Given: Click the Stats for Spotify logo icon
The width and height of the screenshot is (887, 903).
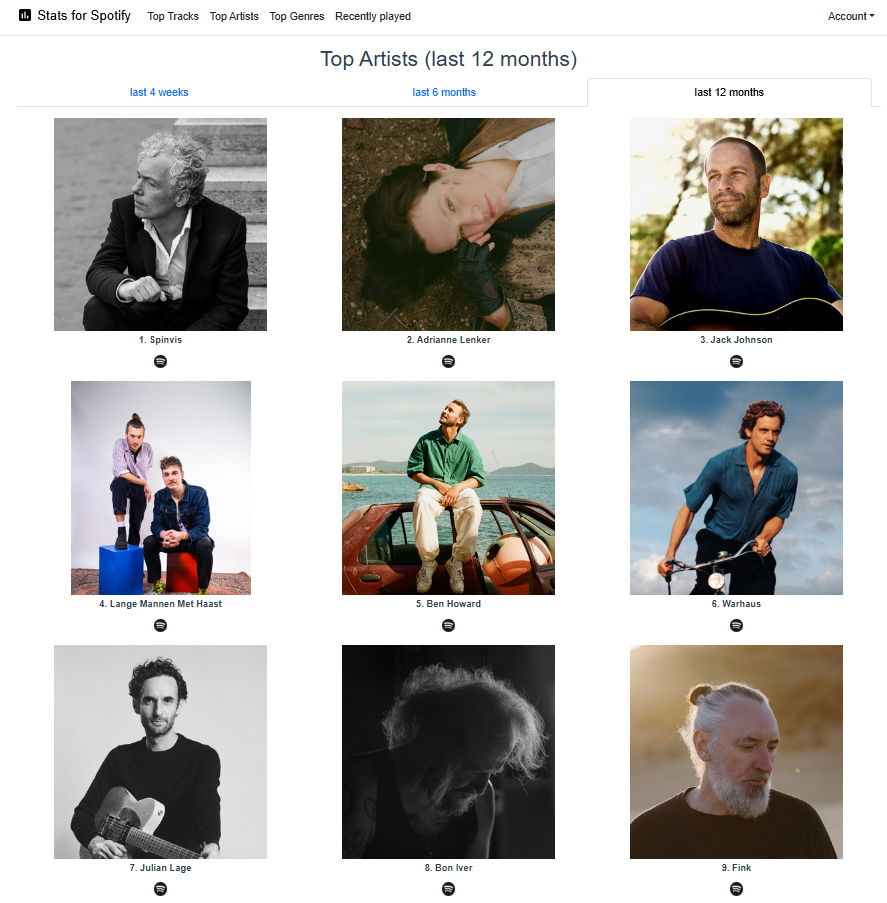Looking at the screenshot, I should [25, 16].
